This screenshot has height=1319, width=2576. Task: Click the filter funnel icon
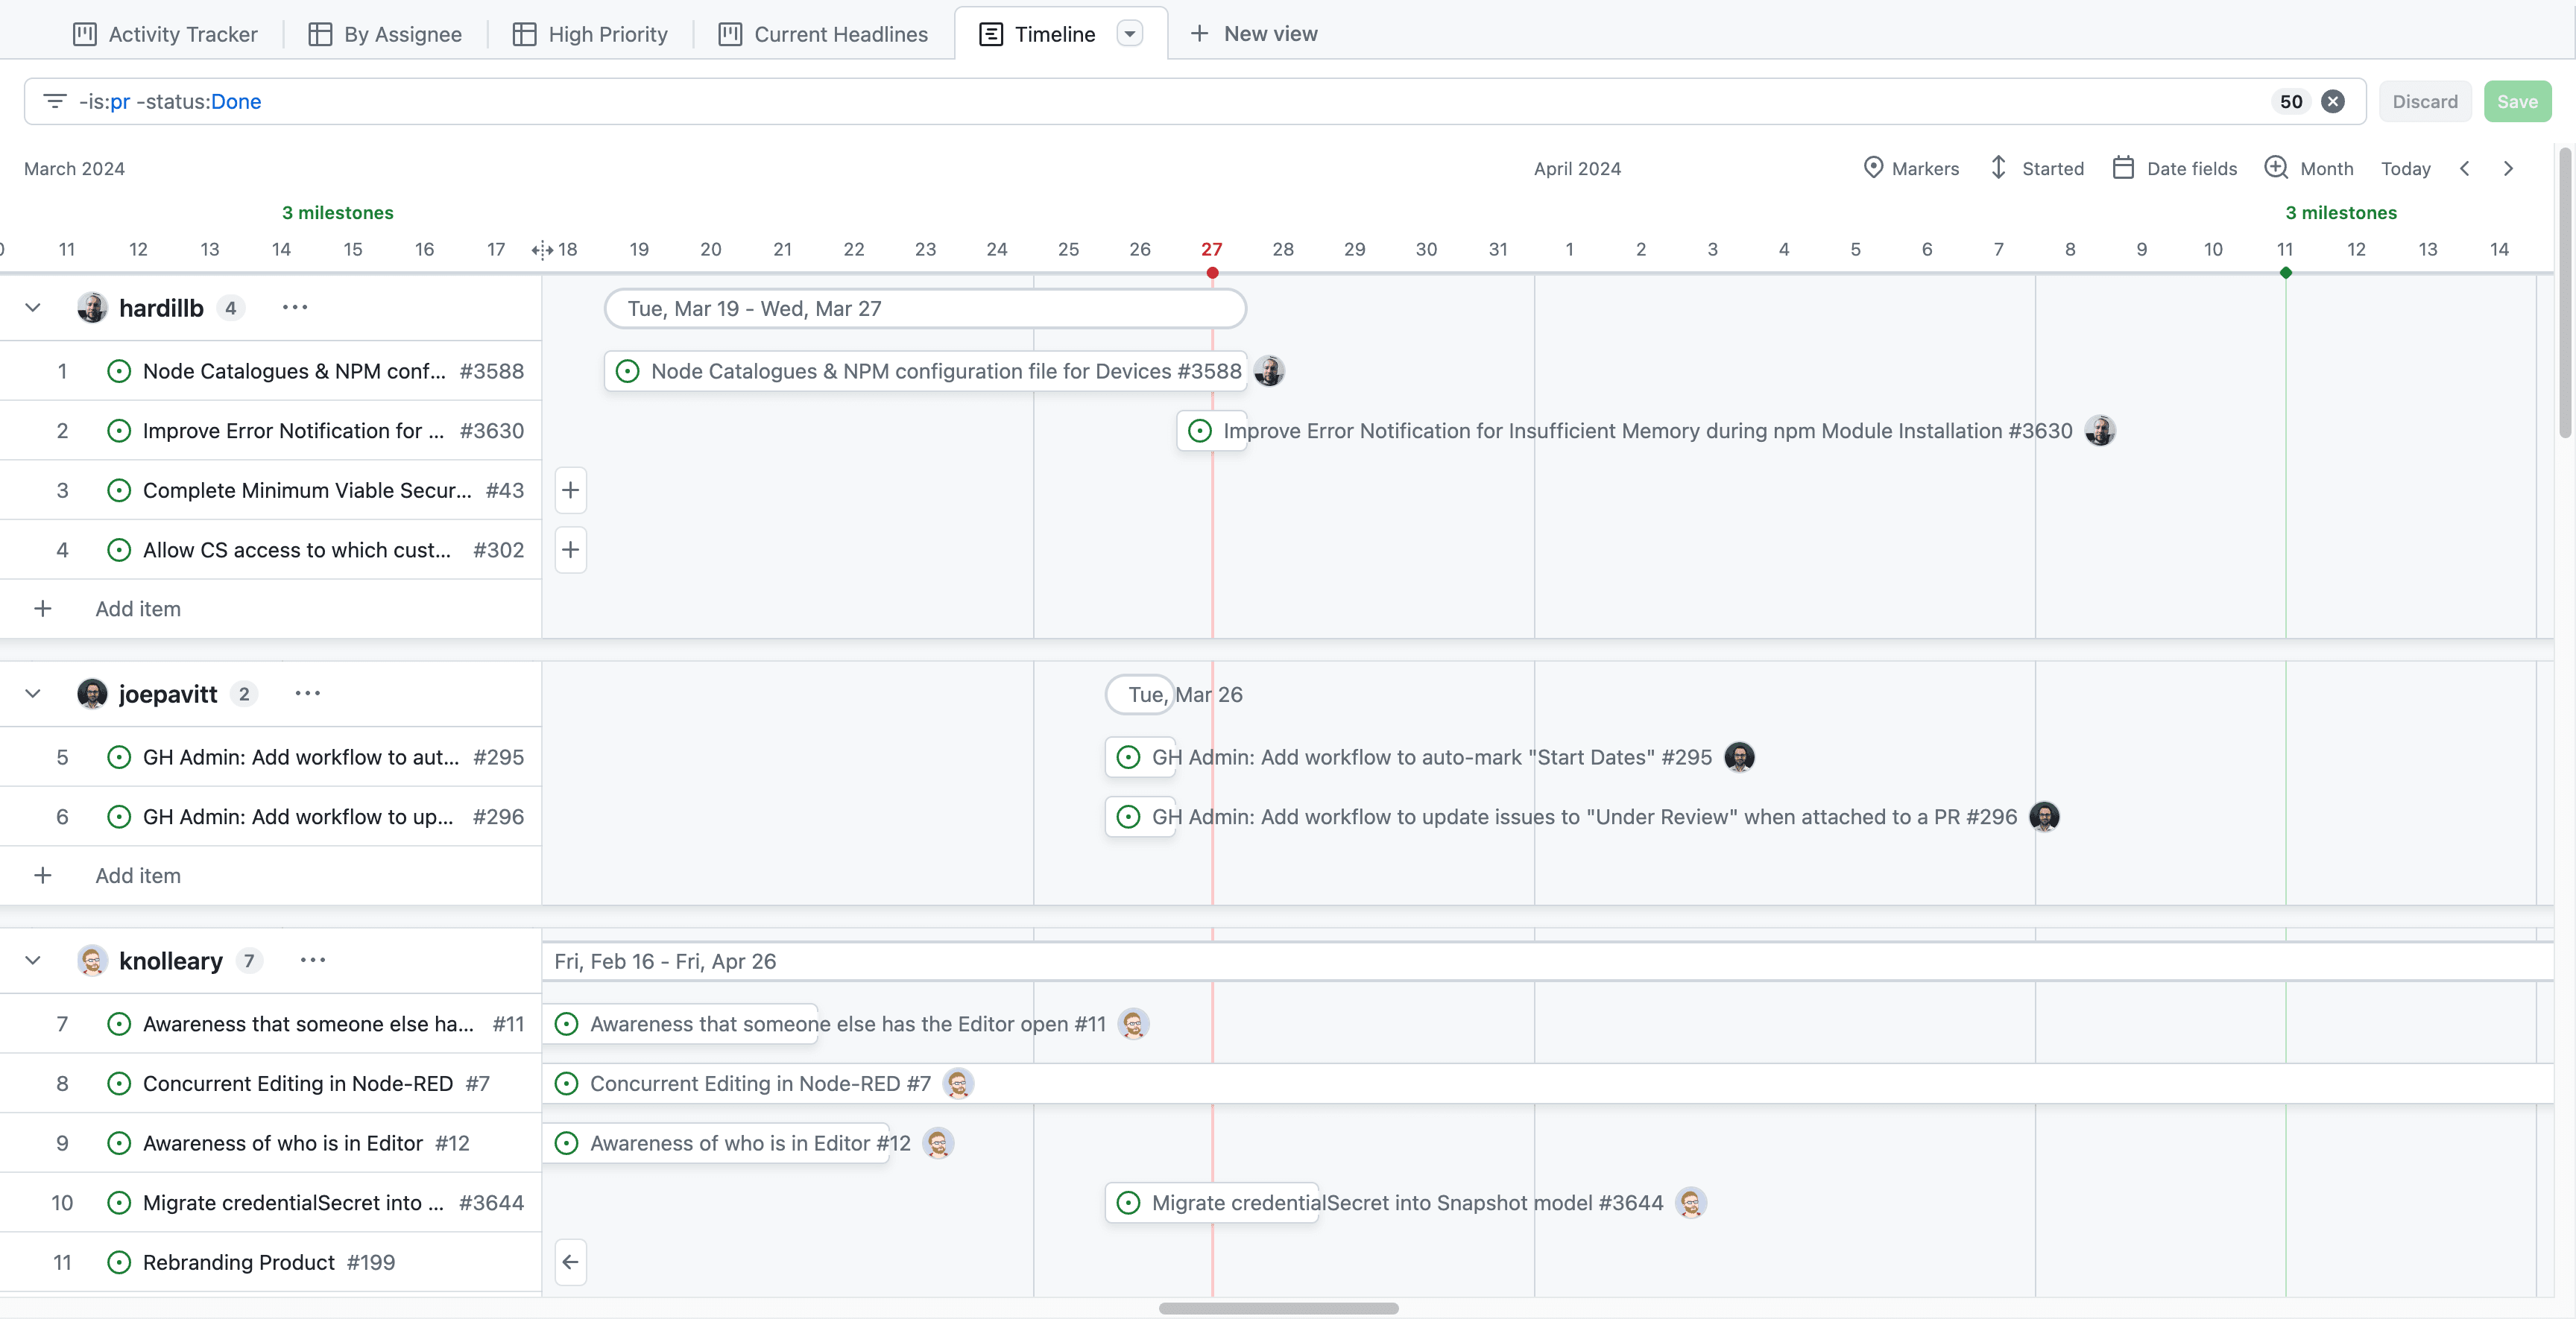pos(55,101)
